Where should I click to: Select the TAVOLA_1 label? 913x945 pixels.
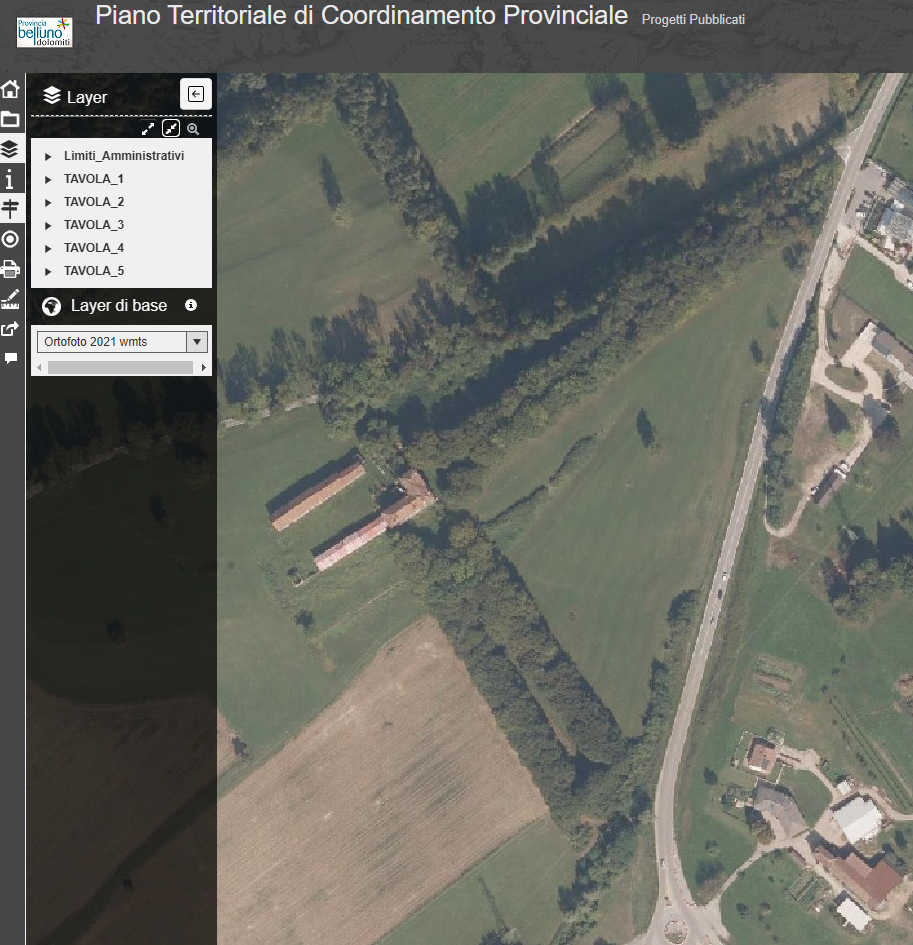(x=94, y=178)
